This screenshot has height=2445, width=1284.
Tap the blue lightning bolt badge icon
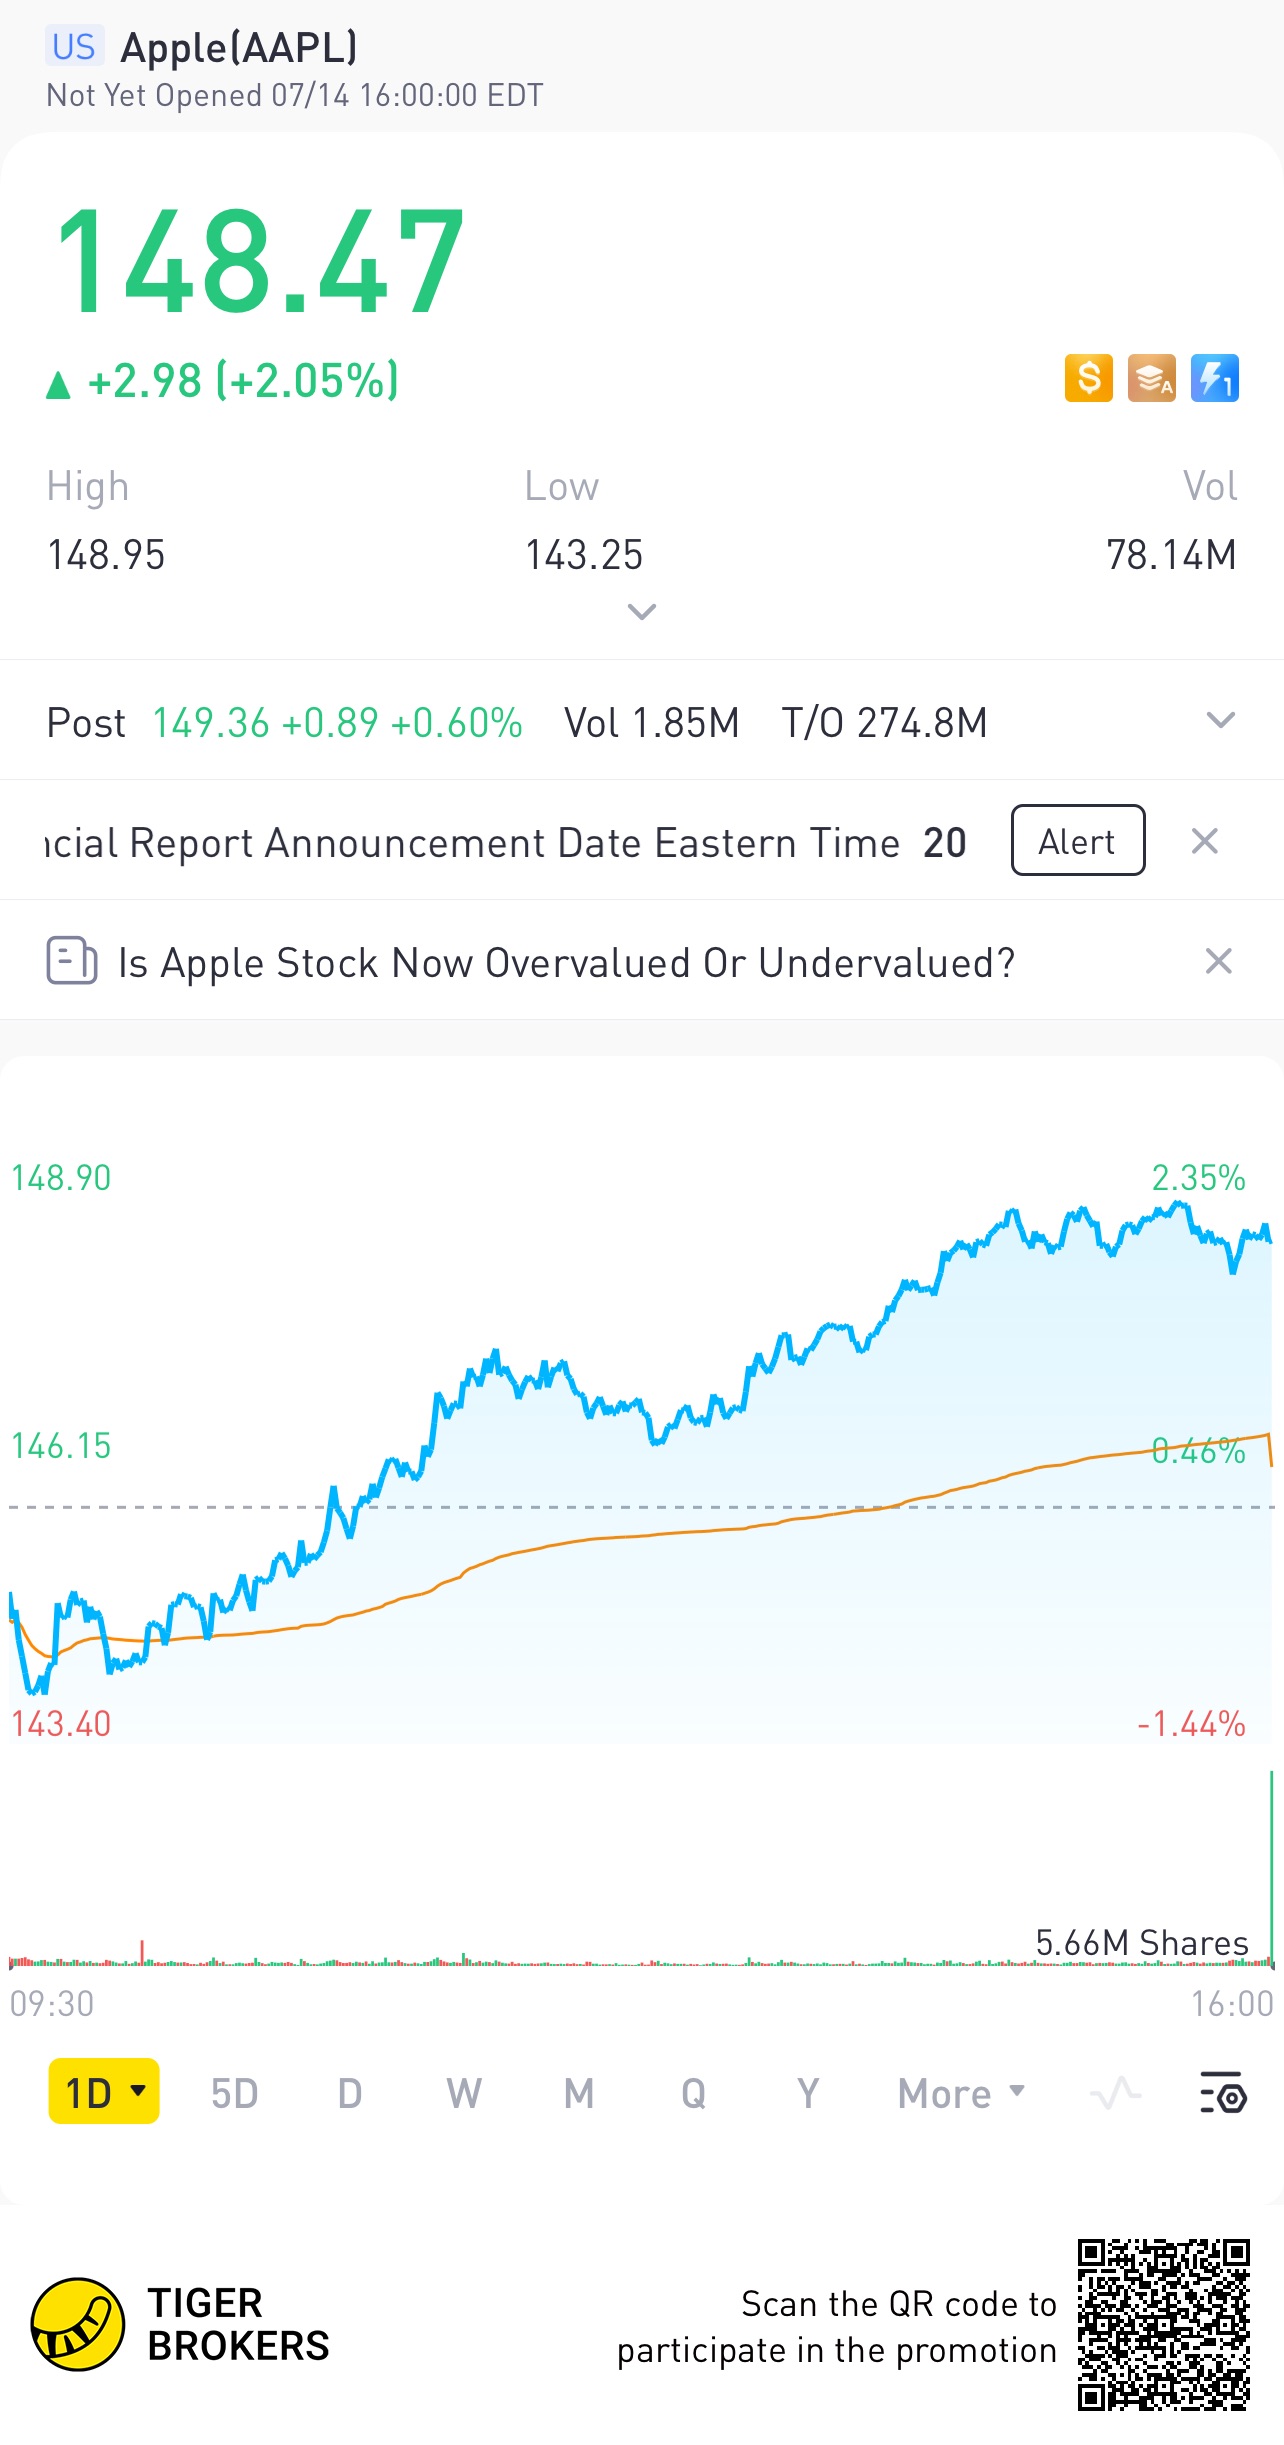coord(1214,378)
